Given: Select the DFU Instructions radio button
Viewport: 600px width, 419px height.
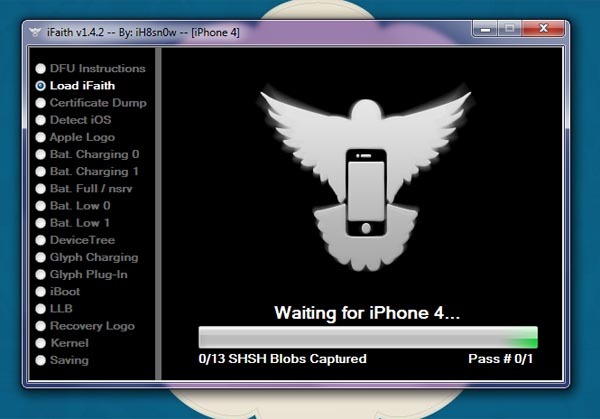Looking at the screenshot, I should [x=41, y=68].
